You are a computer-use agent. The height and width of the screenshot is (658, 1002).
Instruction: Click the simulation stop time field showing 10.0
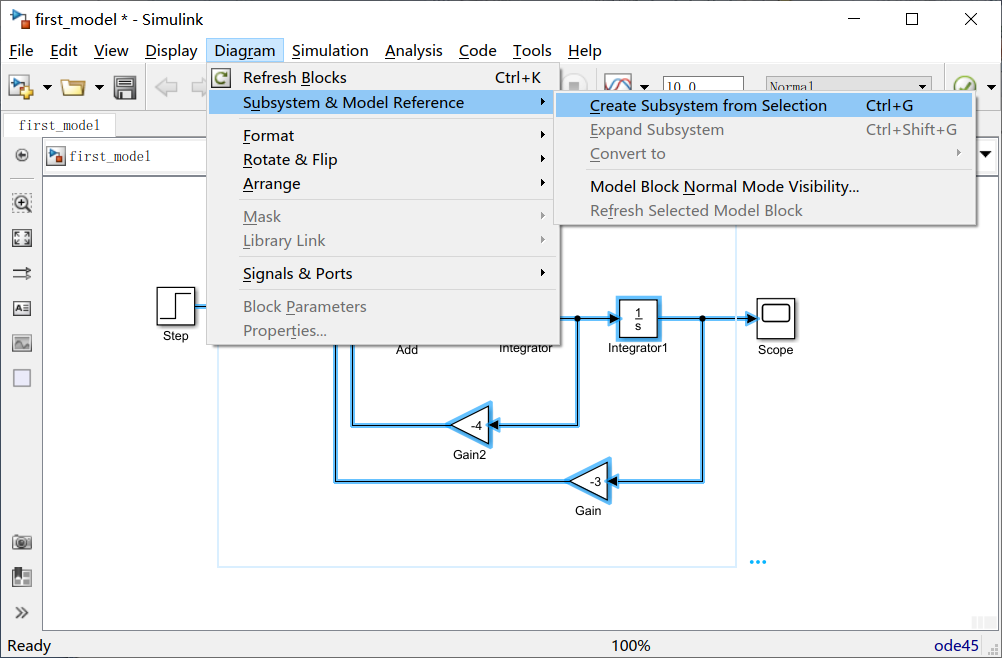(x=703, y=84)
